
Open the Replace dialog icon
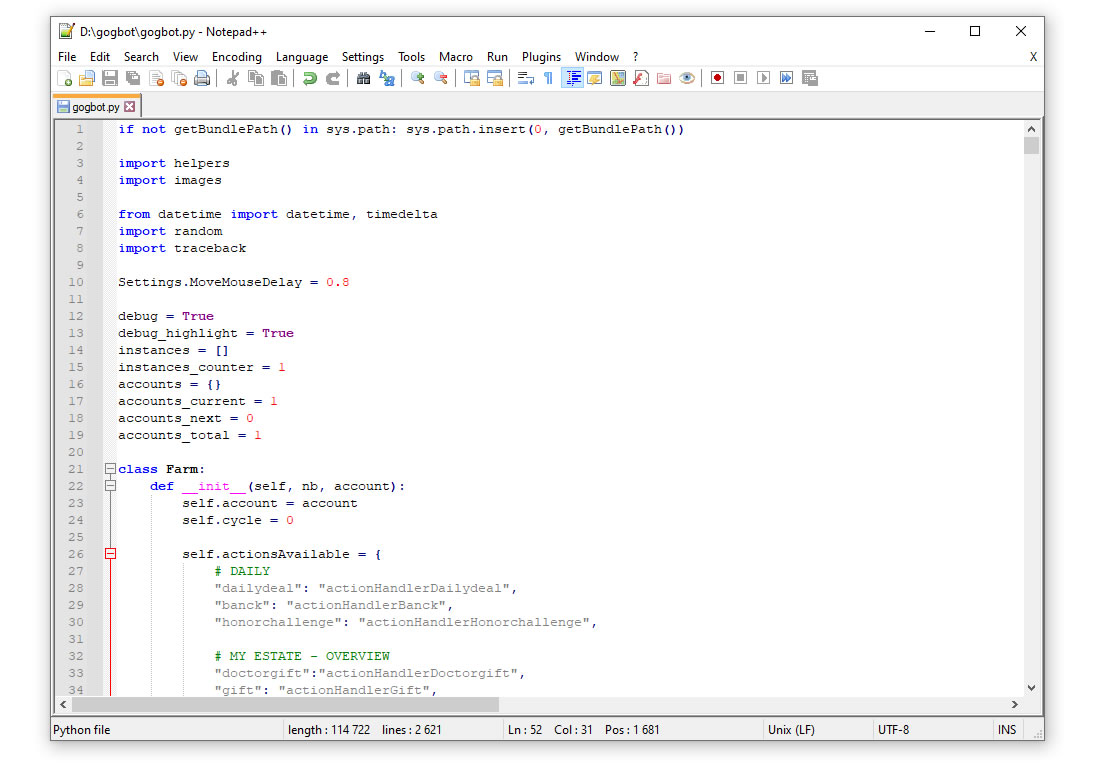click(x=387, y=78)
